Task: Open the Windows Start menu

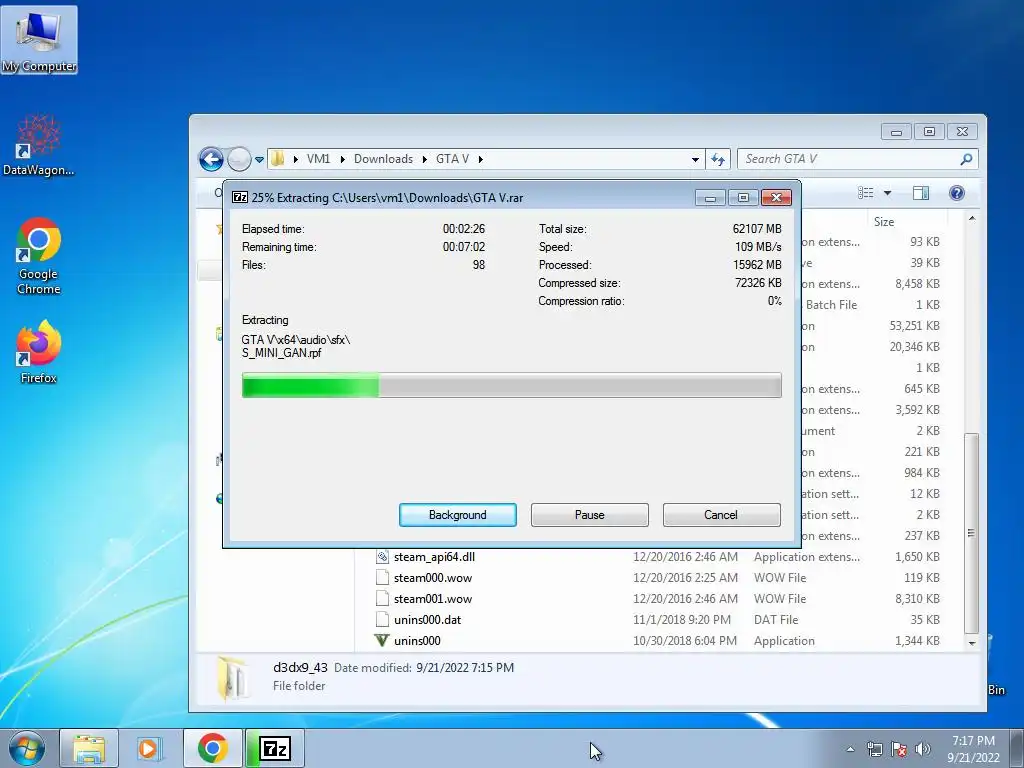Action: [x=27, y=748]
